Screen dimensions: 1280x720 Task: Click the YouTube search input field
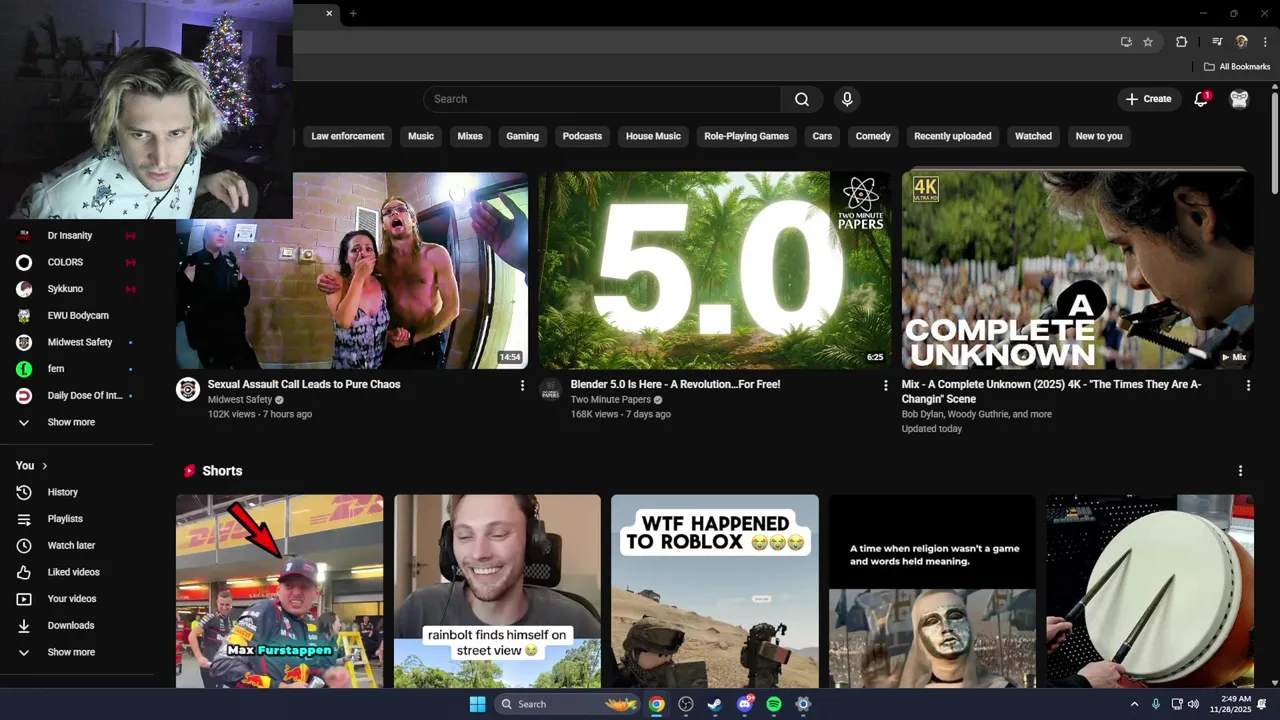coord(602,99)
